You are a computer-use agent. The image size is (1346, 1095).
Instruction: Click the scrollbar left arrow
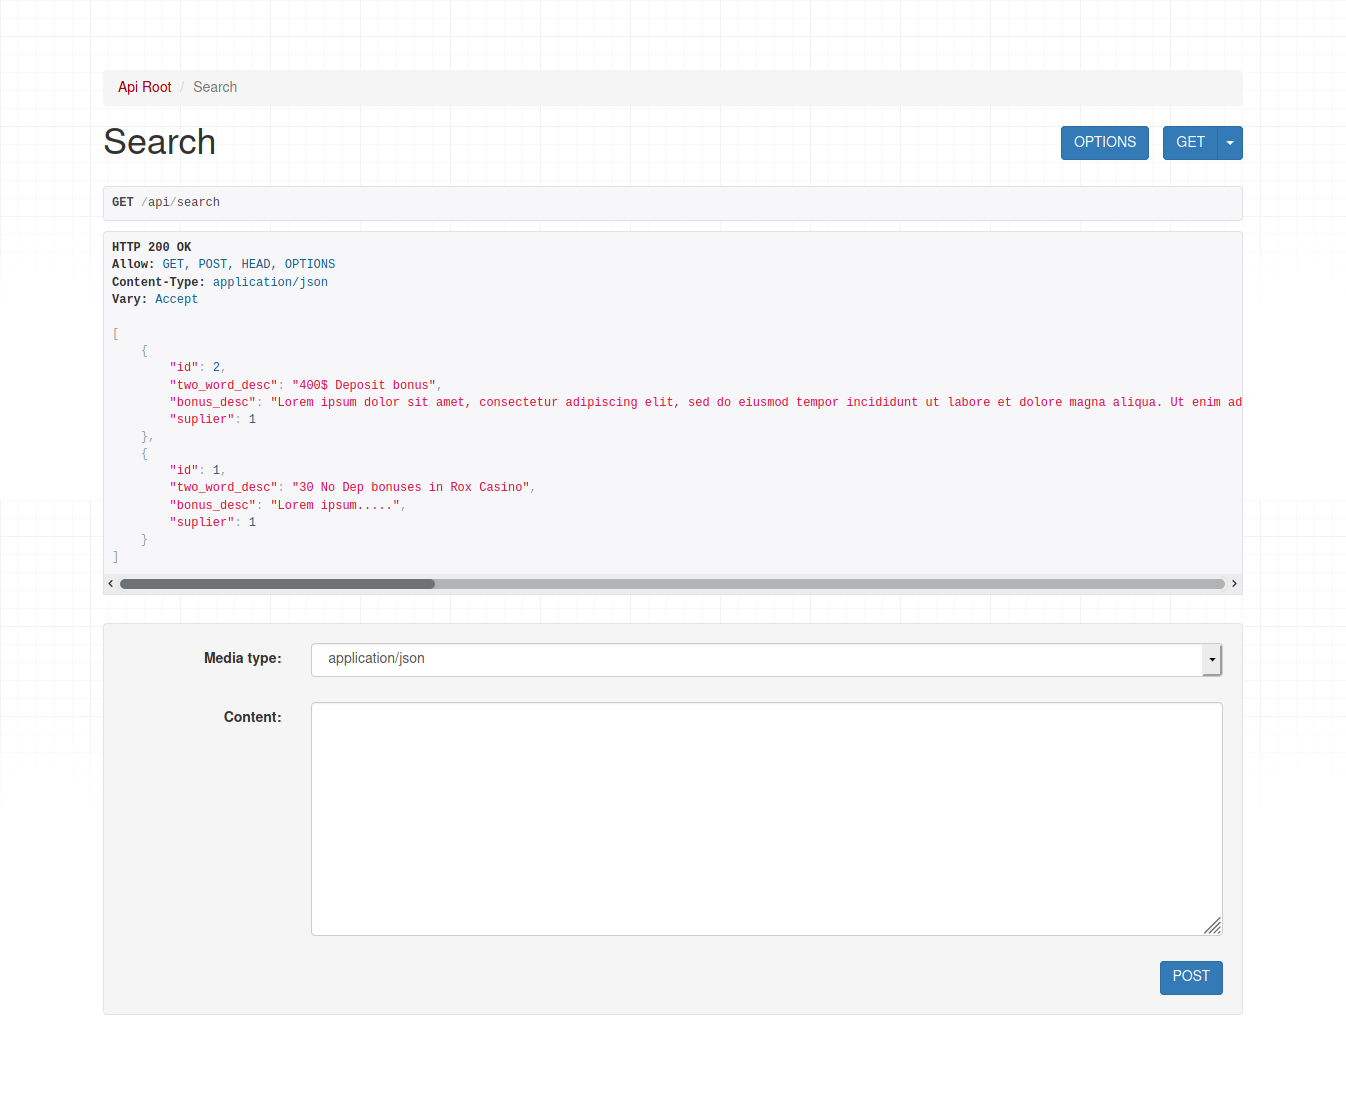coord(111,584)
